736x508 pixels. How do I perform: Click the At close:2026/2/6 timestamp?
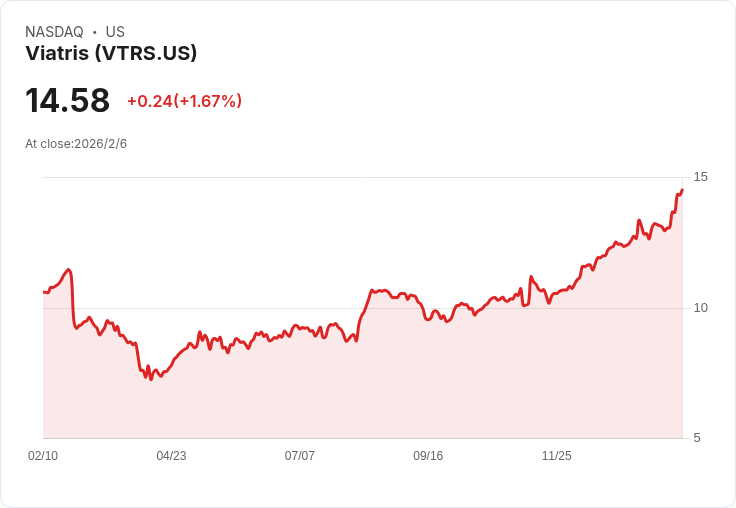[76, 144]
